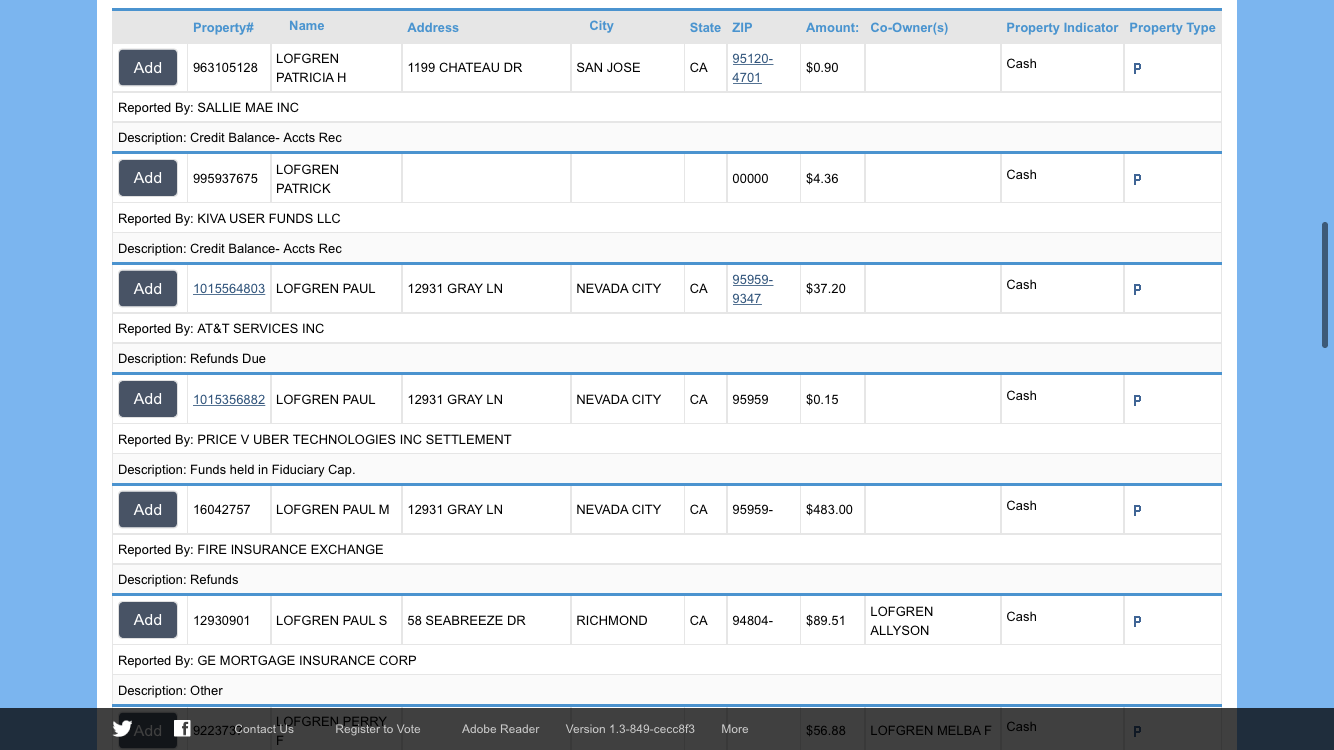Add property 995937675 LOFGREN PATRICK

[148, 178]
